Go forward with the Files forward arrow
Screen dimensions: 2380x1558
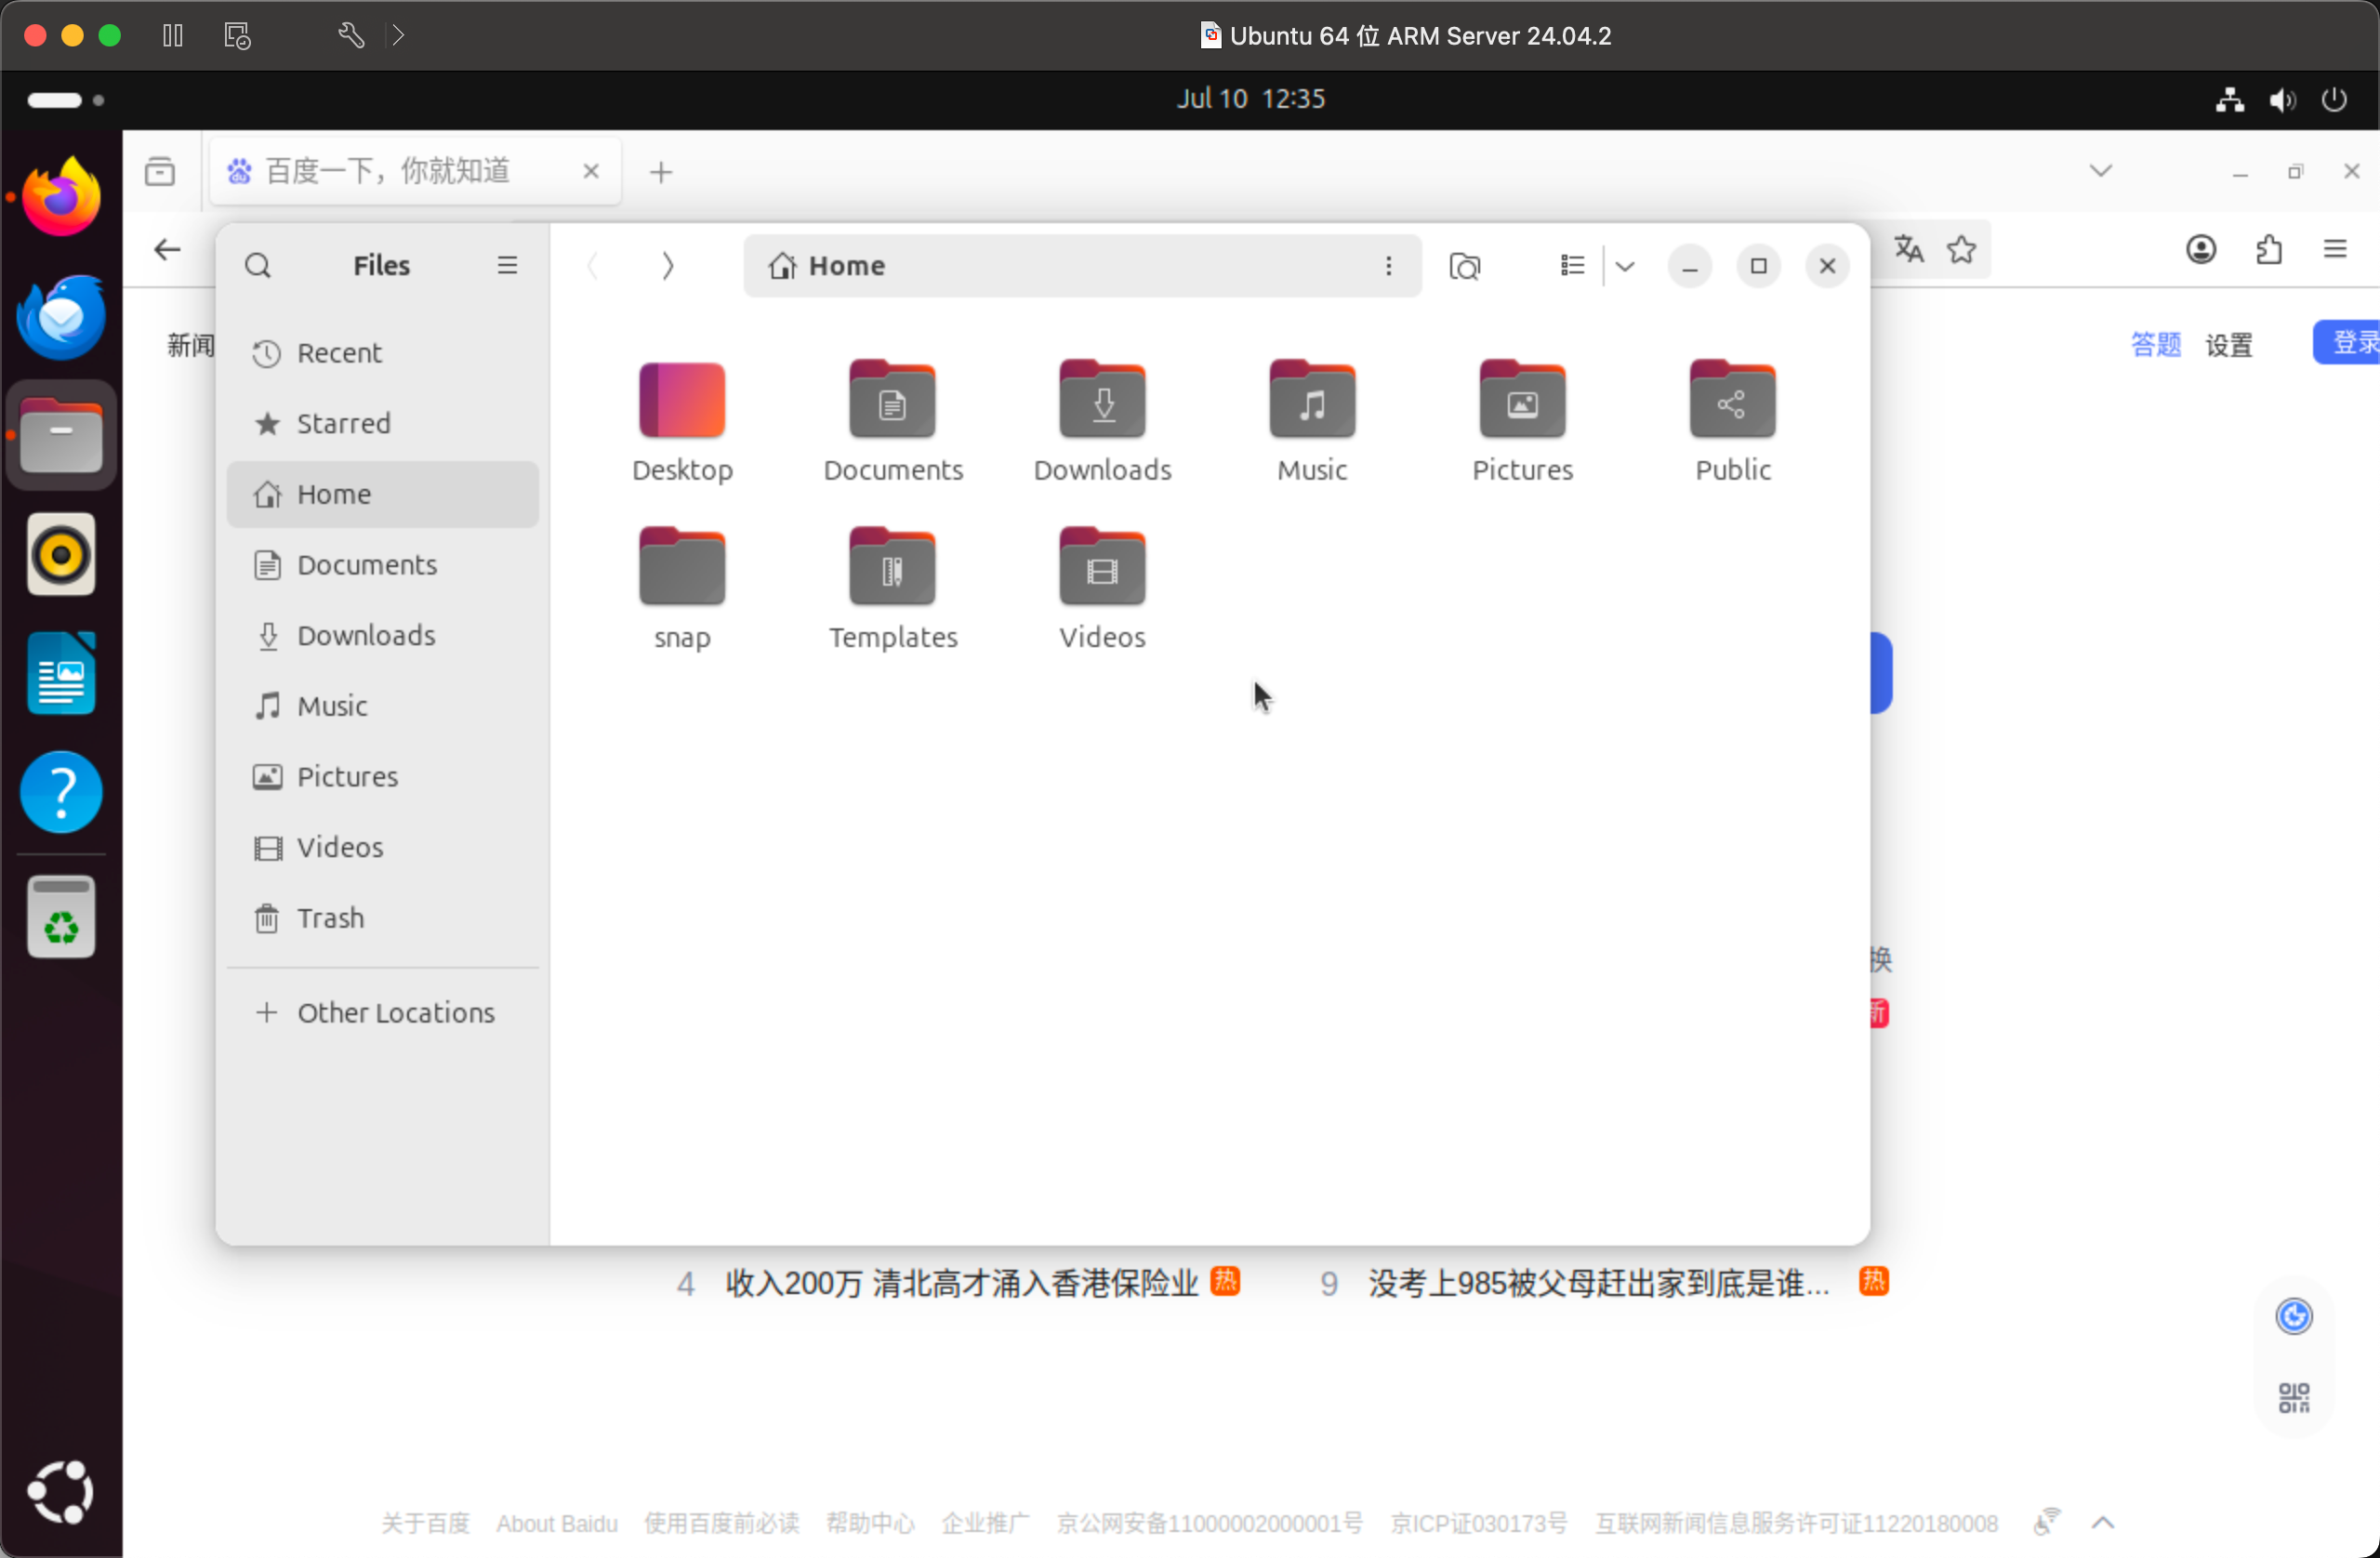click(x=668, y=265)
